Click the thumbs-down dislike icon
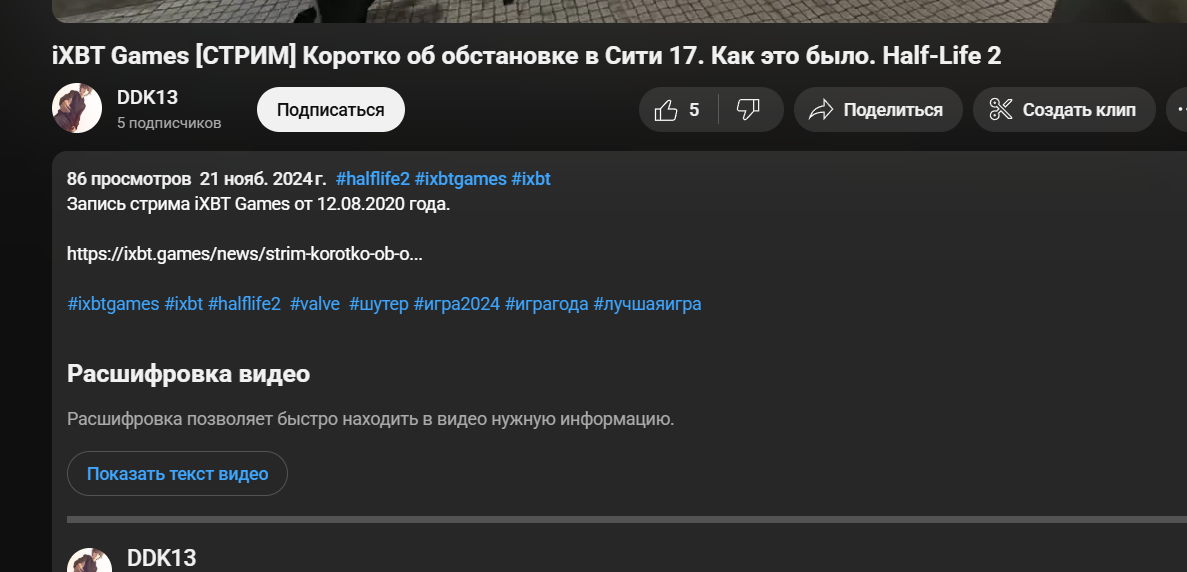The width and height of the screenshot is (1187, 572). [748, 110]
